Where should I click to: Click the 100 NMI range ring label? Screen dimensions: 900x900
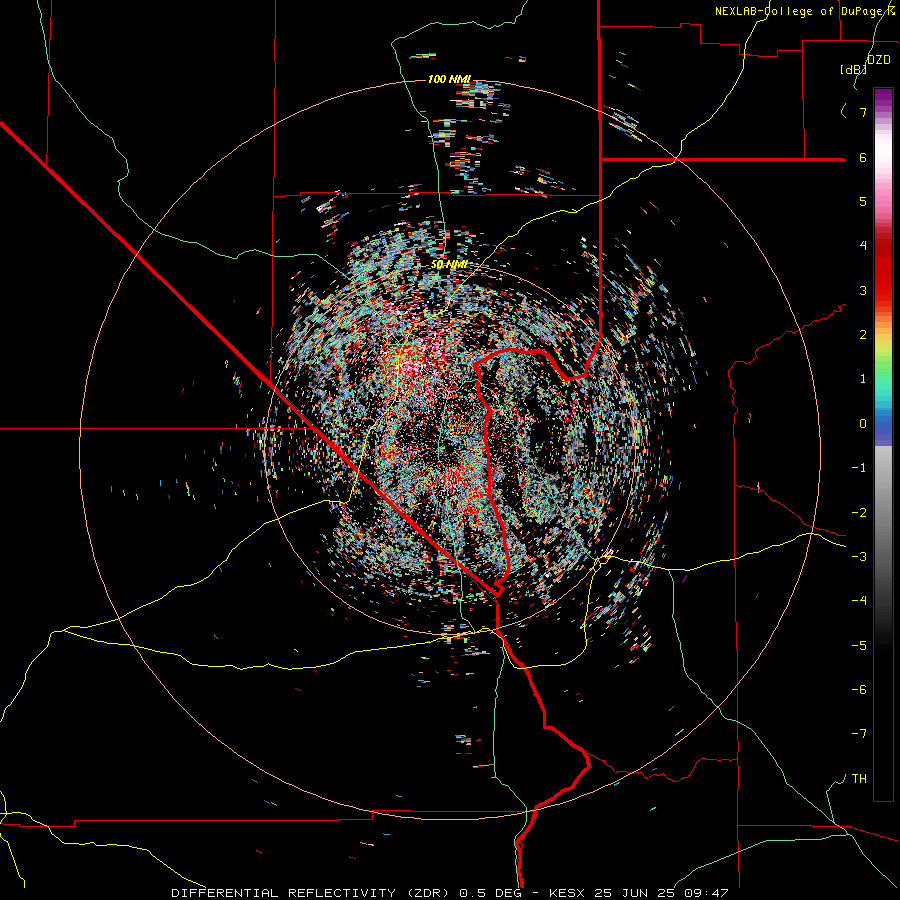pyautogui.click(x=449, y=79)
